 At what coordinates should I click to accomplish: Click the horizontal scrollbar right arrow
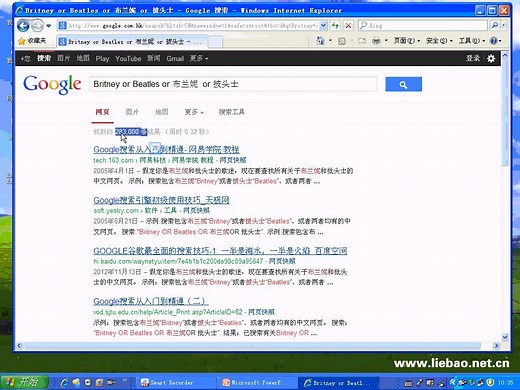(x=497, y=346)
